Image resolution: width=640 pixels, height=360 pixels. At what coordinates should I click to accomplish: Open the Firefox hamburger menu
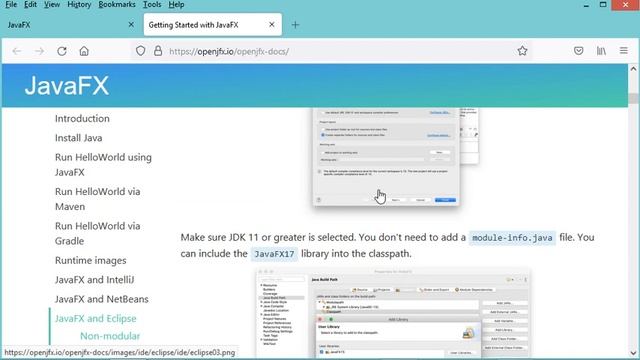pos(624,51)
